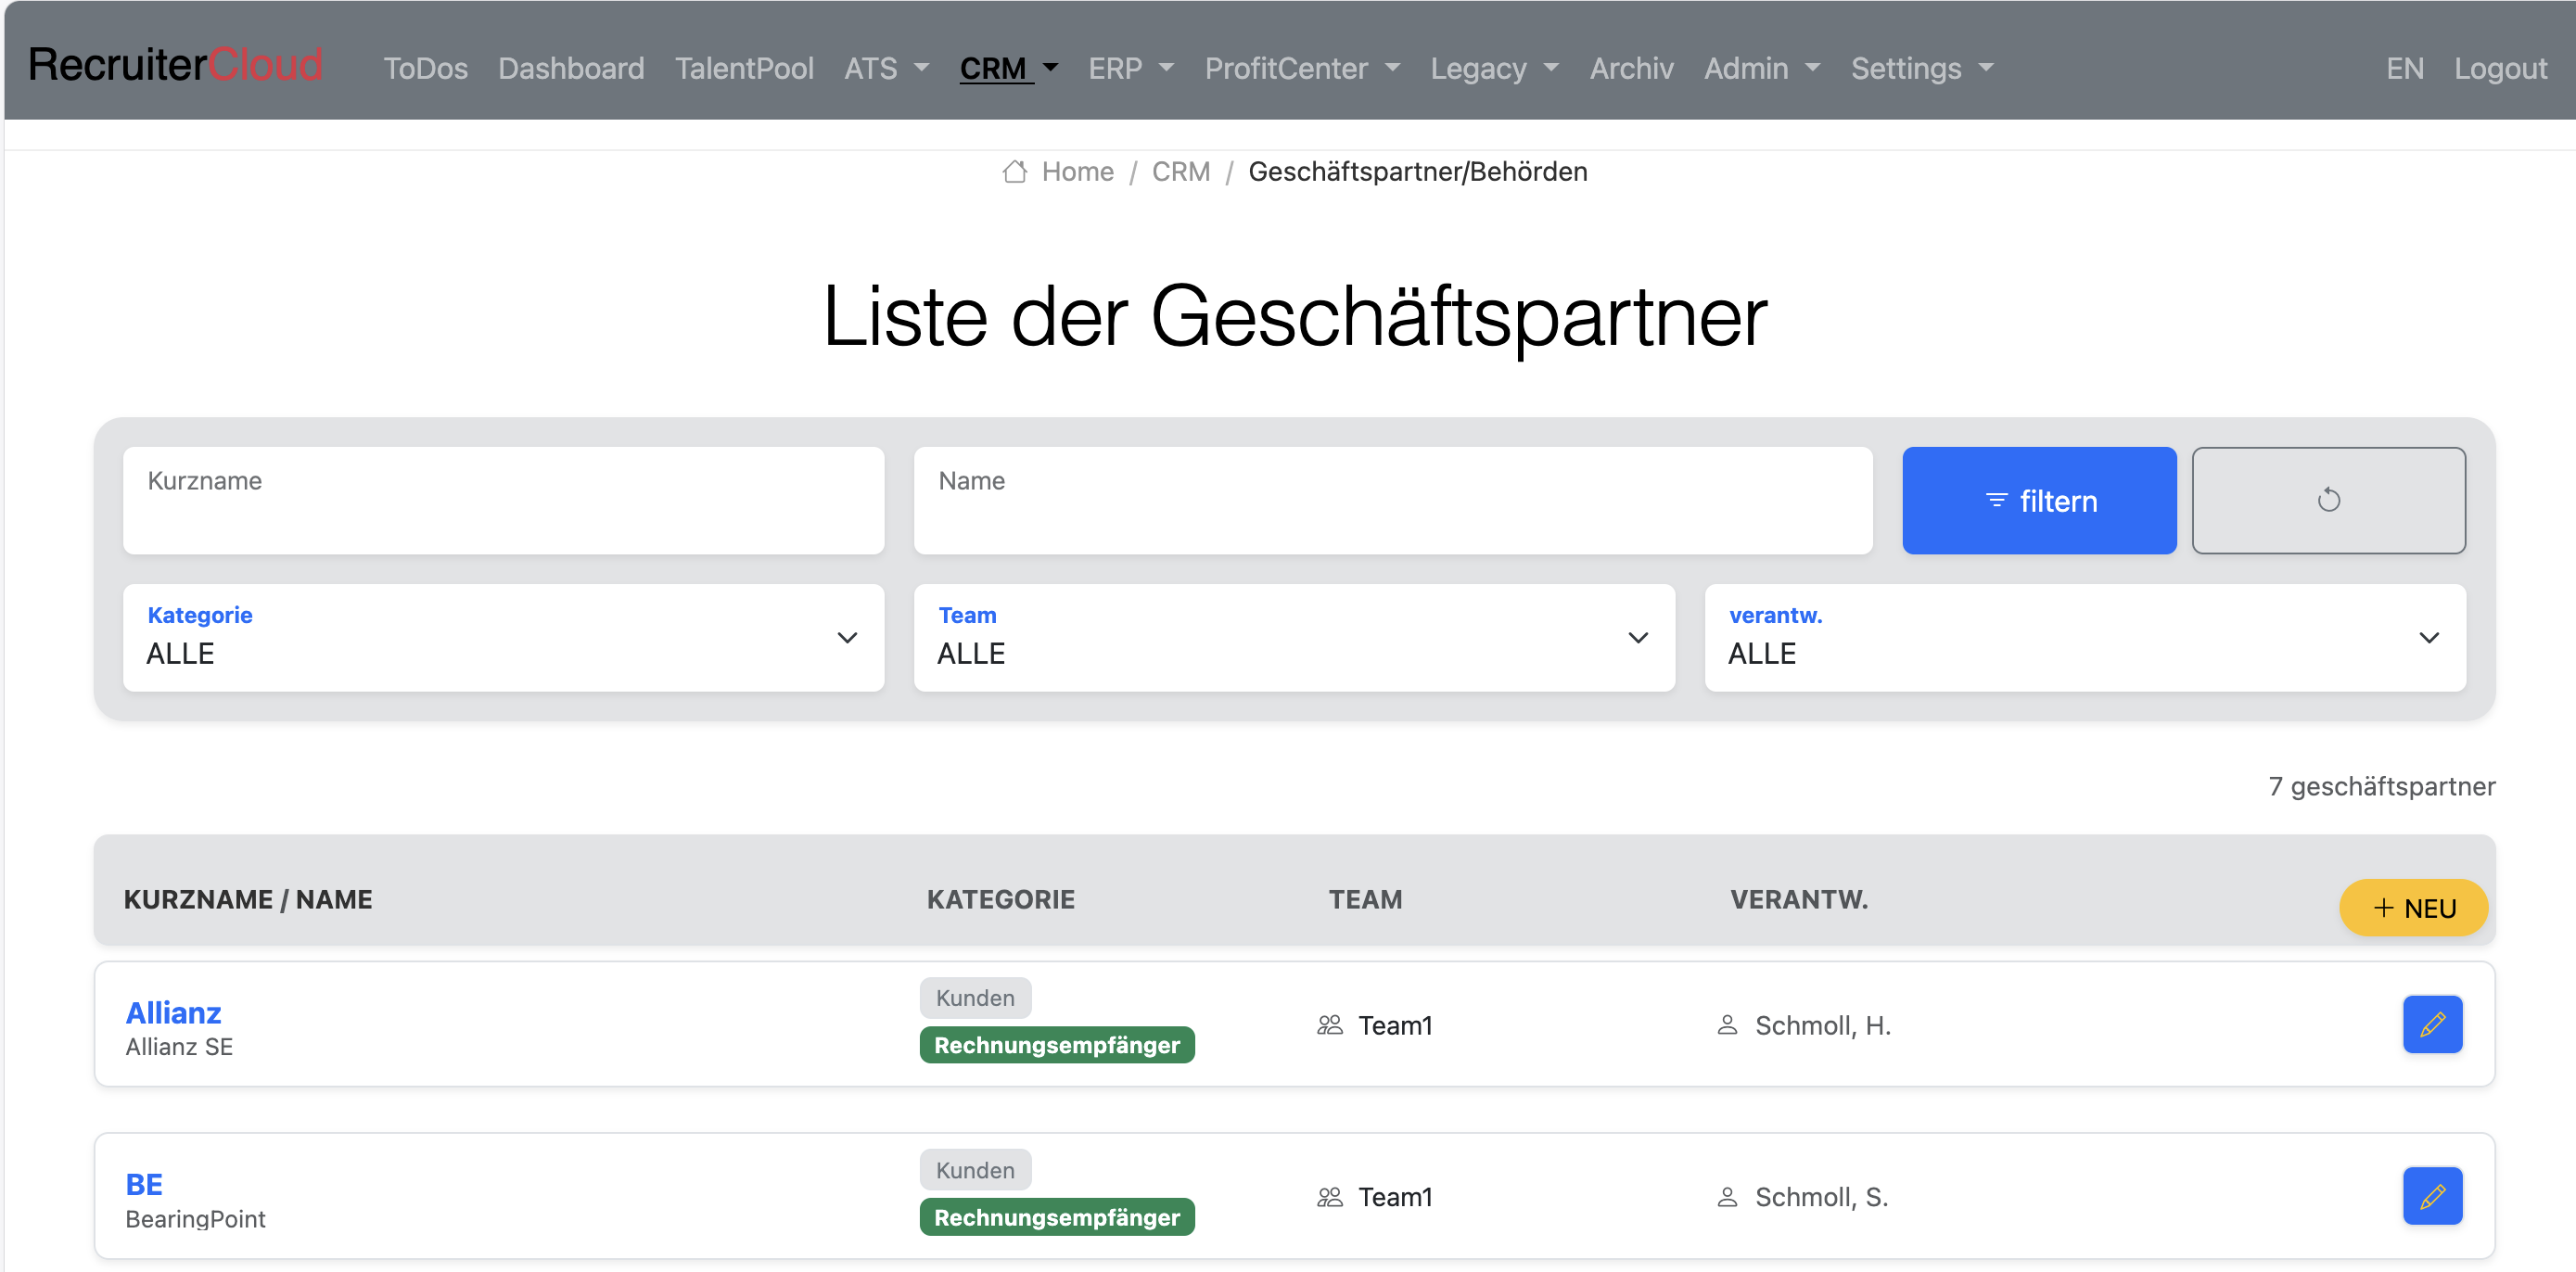Click Logout in the navbar
Screen dimensions: 2576x1272
tap(2500, 68)
